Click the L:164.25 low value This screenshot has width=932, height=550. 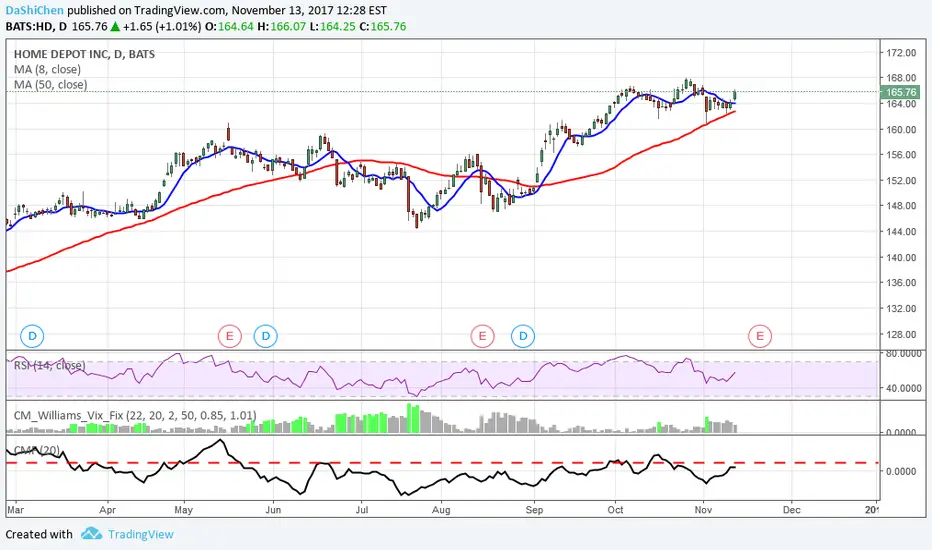(333, 27)
